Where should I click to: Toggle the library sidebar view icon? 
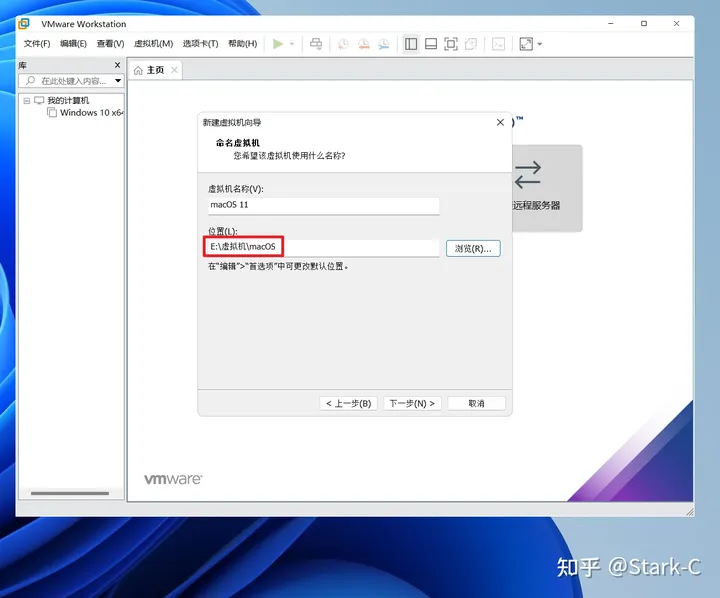point(411,44)
